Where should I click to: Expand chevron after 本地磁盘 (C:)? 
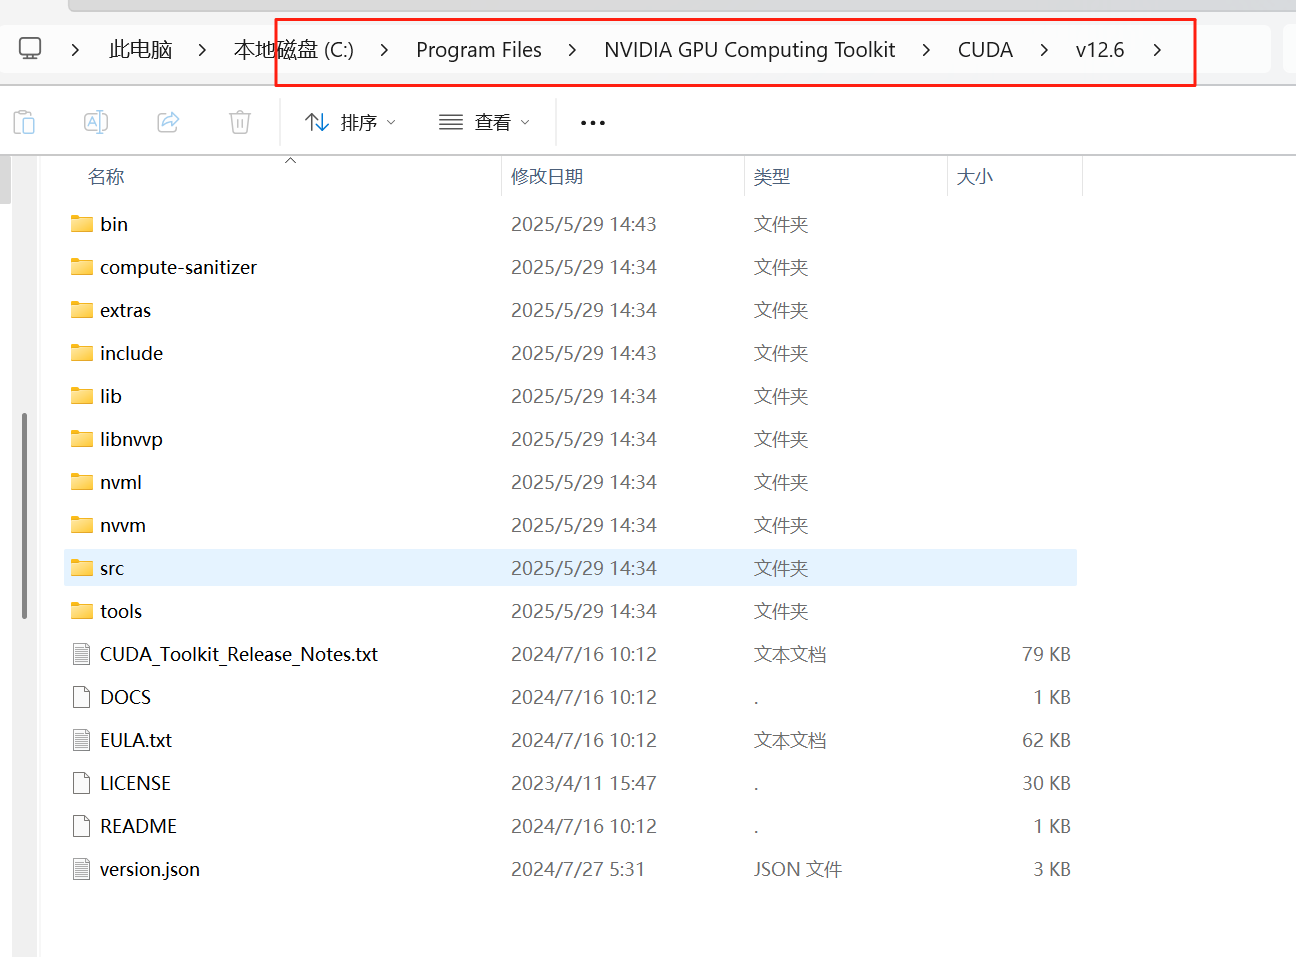384,49
